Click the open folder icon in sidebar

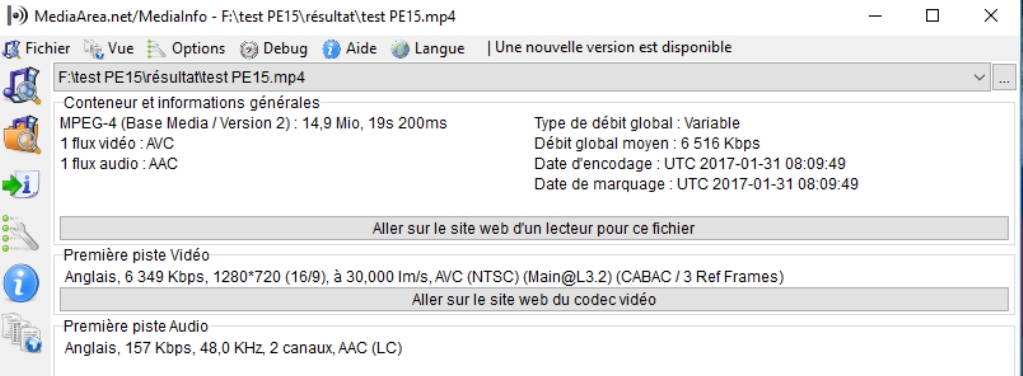22,134
